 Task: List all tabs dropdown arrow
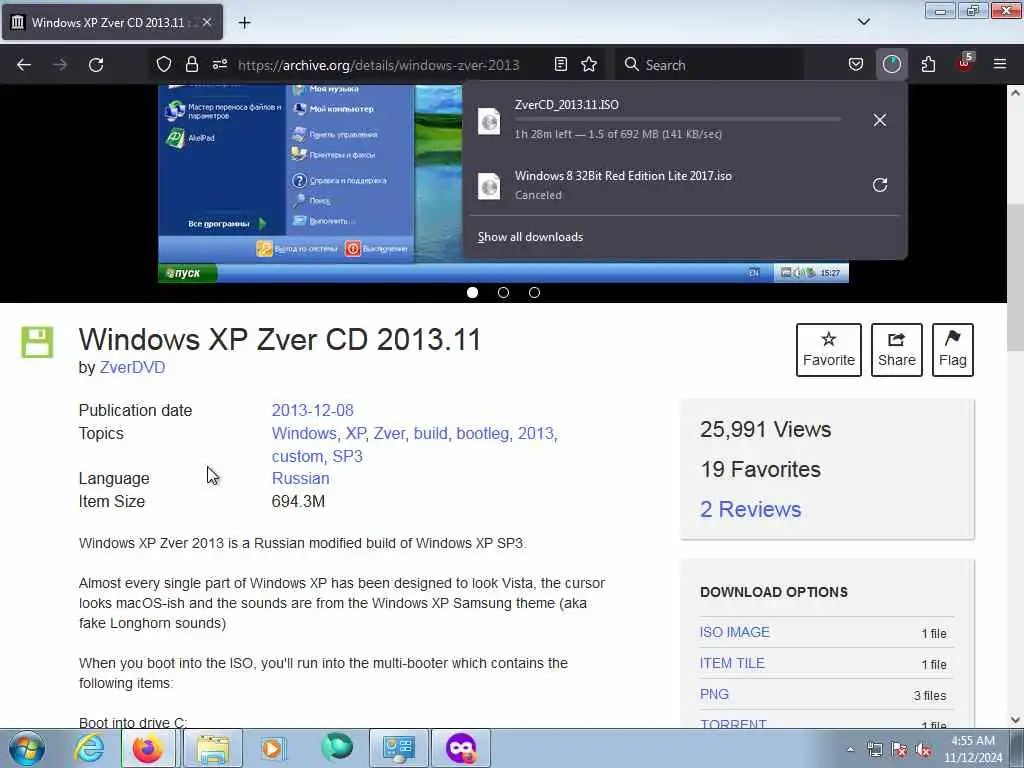pyautogui.click(x=863, y=22)
